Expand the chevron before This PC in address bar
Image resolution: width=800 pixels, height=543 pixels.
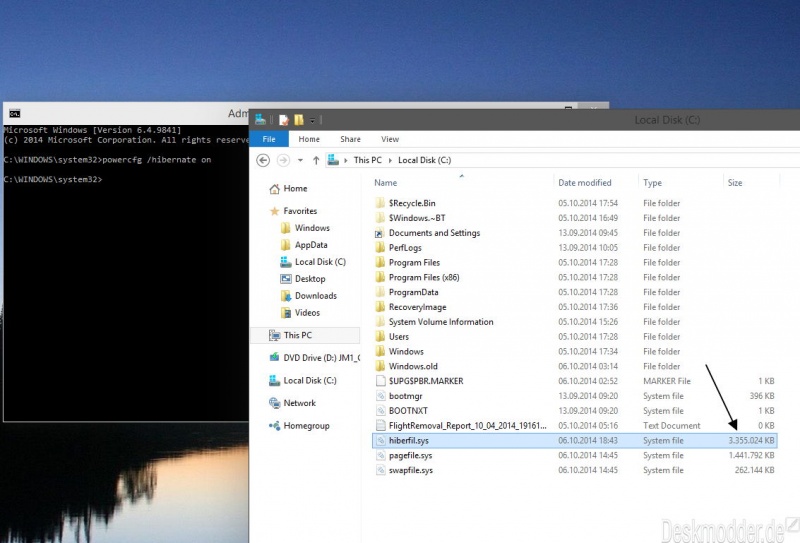[345, 160]
